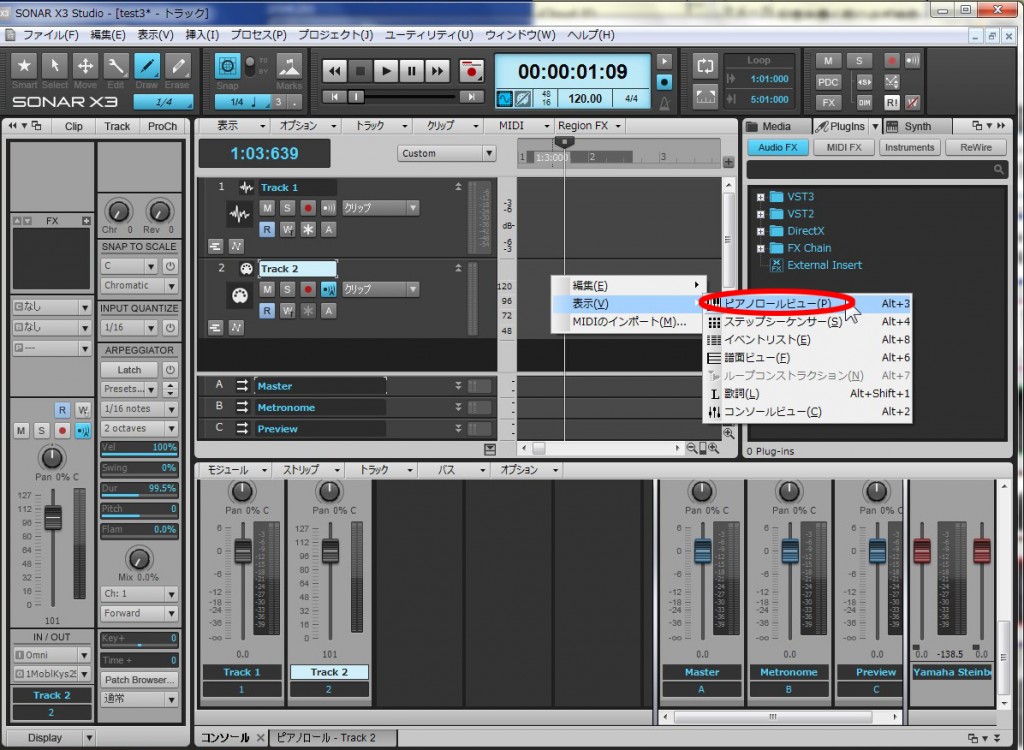The width and height of the screenshot is (1024, 750).
Task: Open the 編集(E) menu
Action: coord(108,35)
